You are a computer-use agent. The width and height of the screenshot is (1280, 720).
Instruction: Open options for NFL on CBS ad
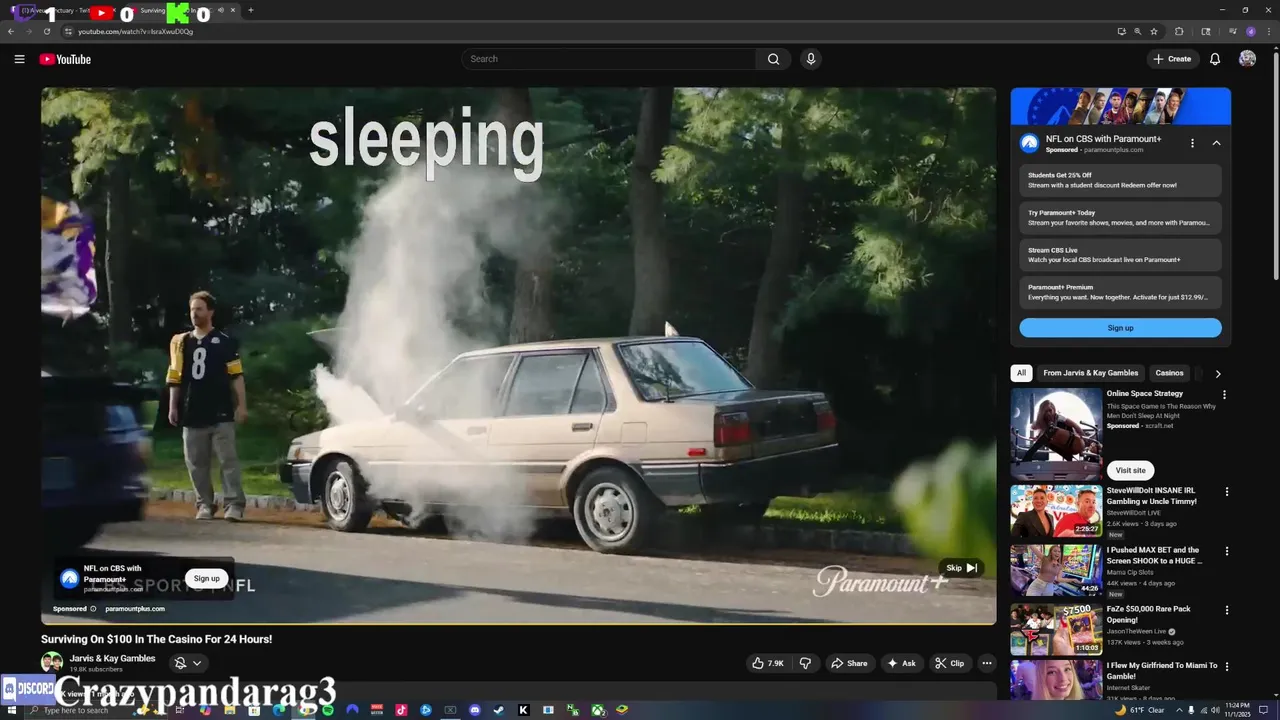click(1192, 143)
